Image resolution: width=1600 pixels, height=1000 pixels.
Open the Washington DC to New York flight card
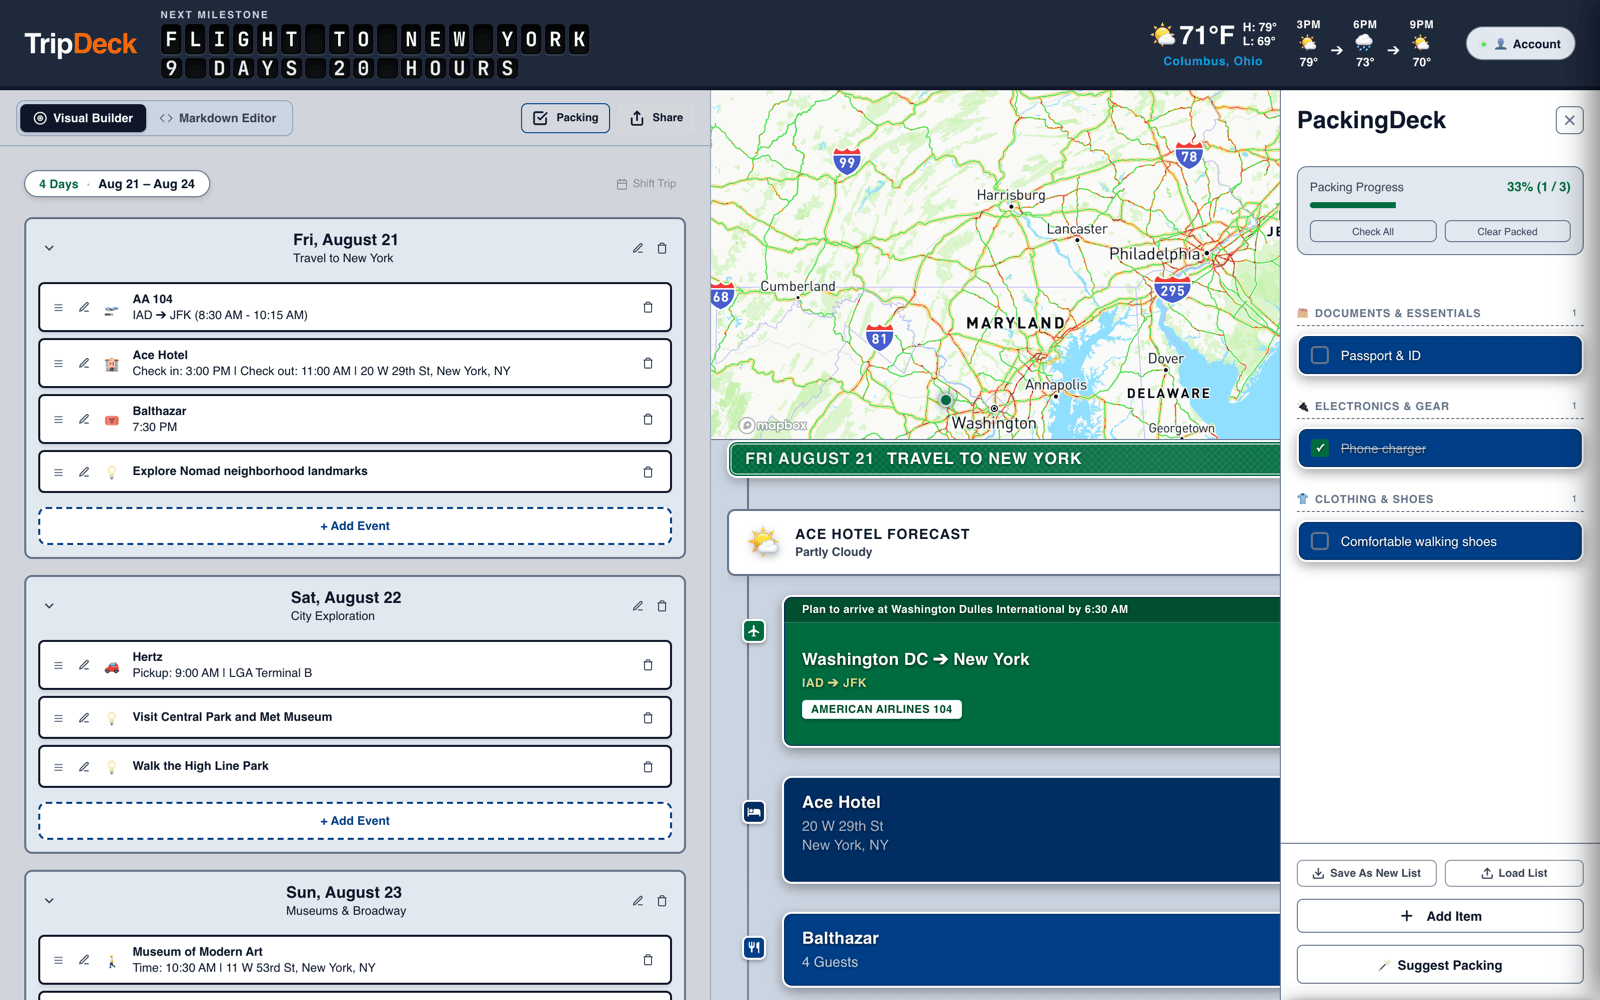(x=1032, y=672)
